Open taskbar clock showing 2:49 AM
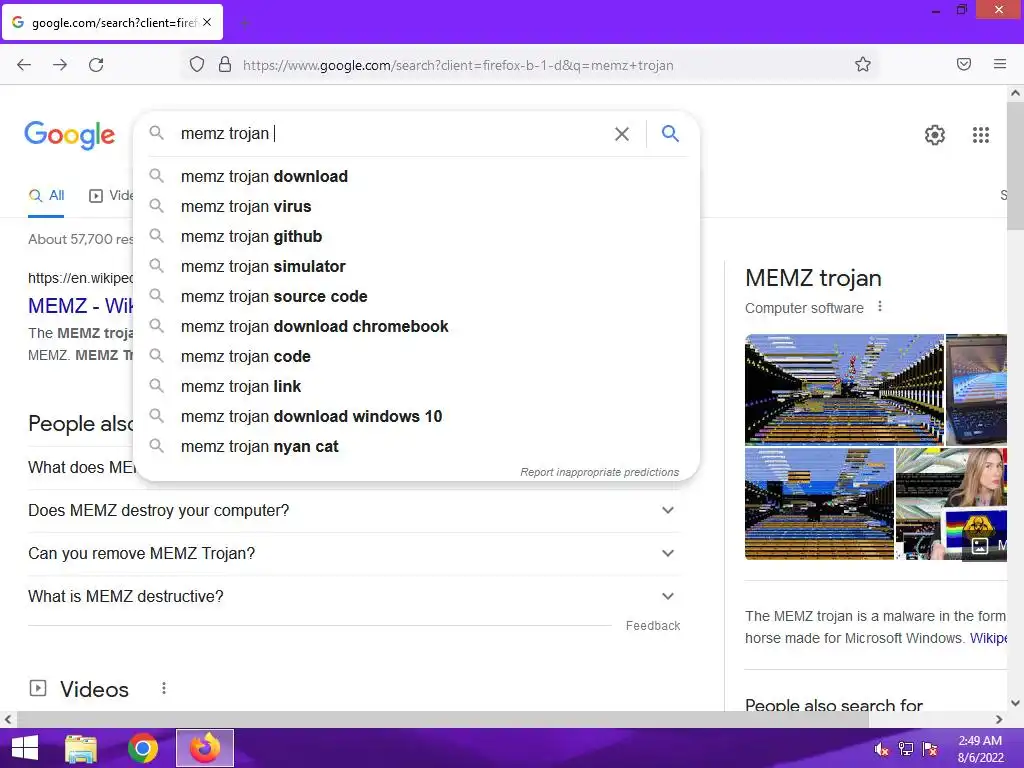Viewport: 1024px width, 768px height. (980, 749)
